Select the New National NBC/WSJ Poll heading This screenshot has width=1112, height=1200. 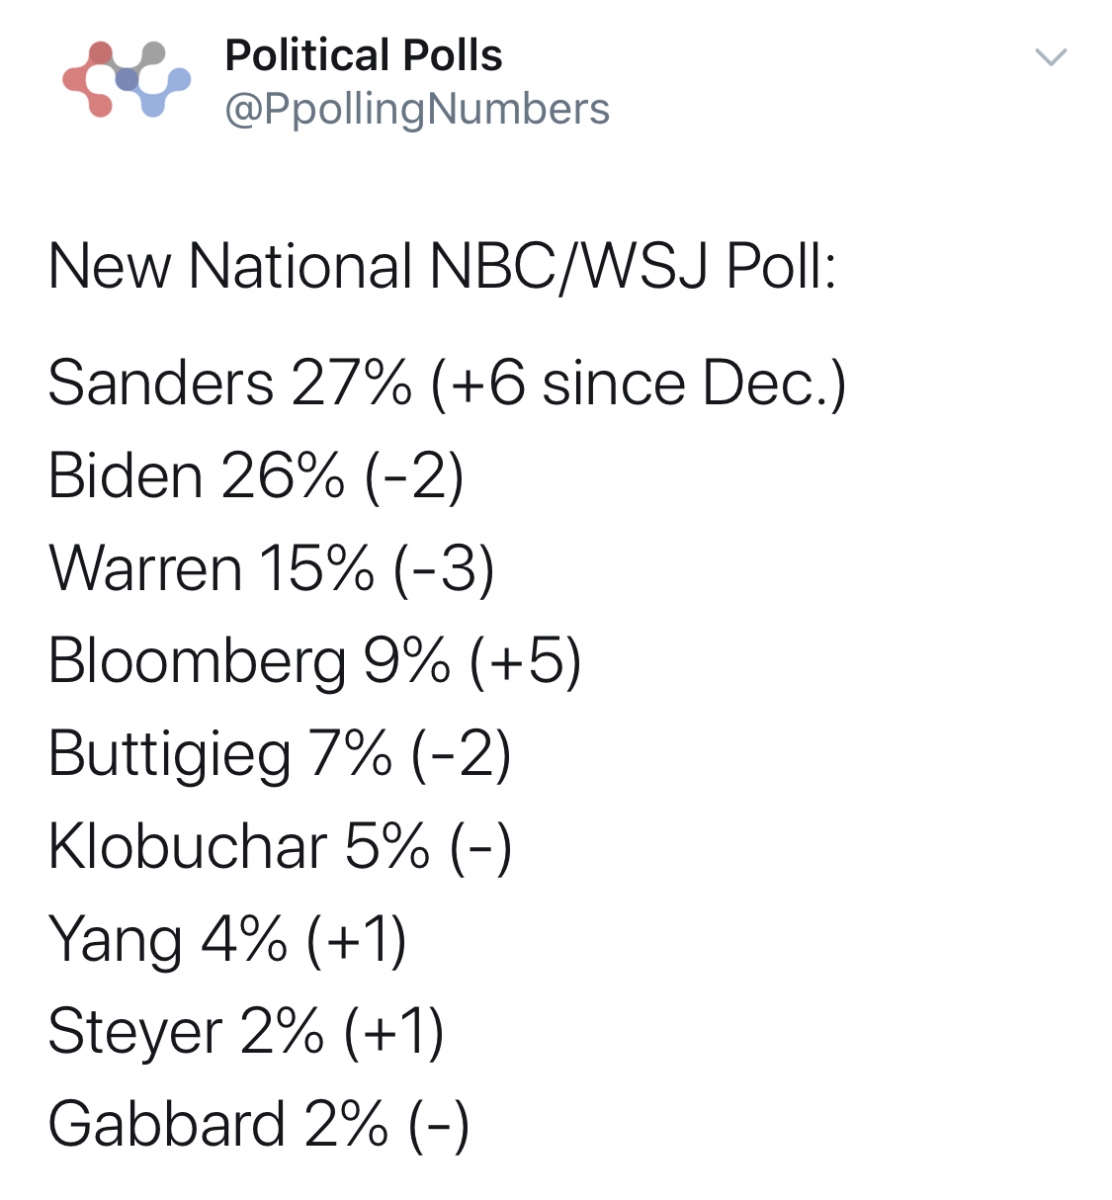(443, 267)
